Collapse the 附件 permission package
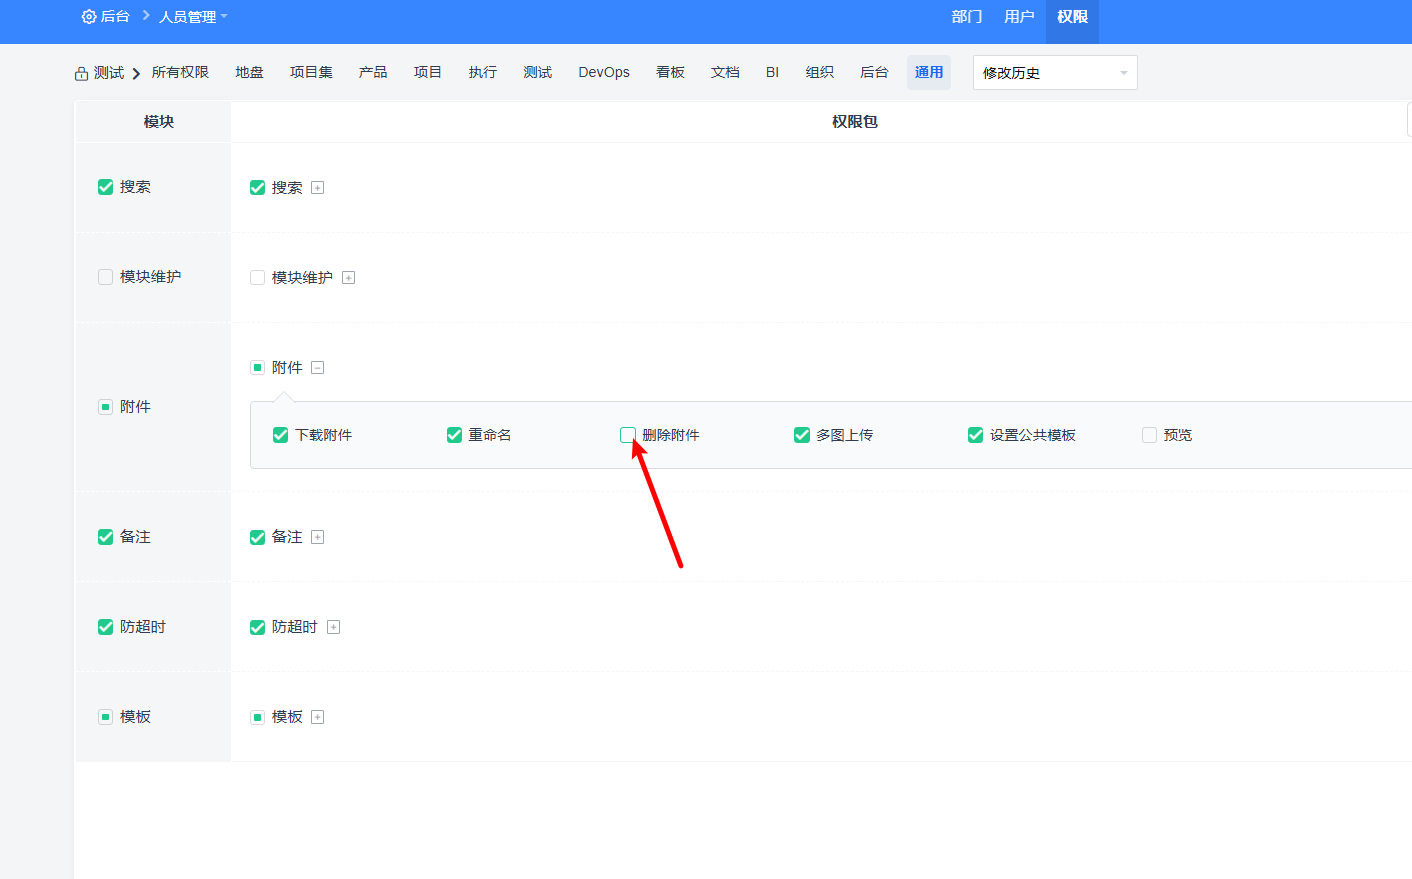1412x879 pixels. click(318, 368)
